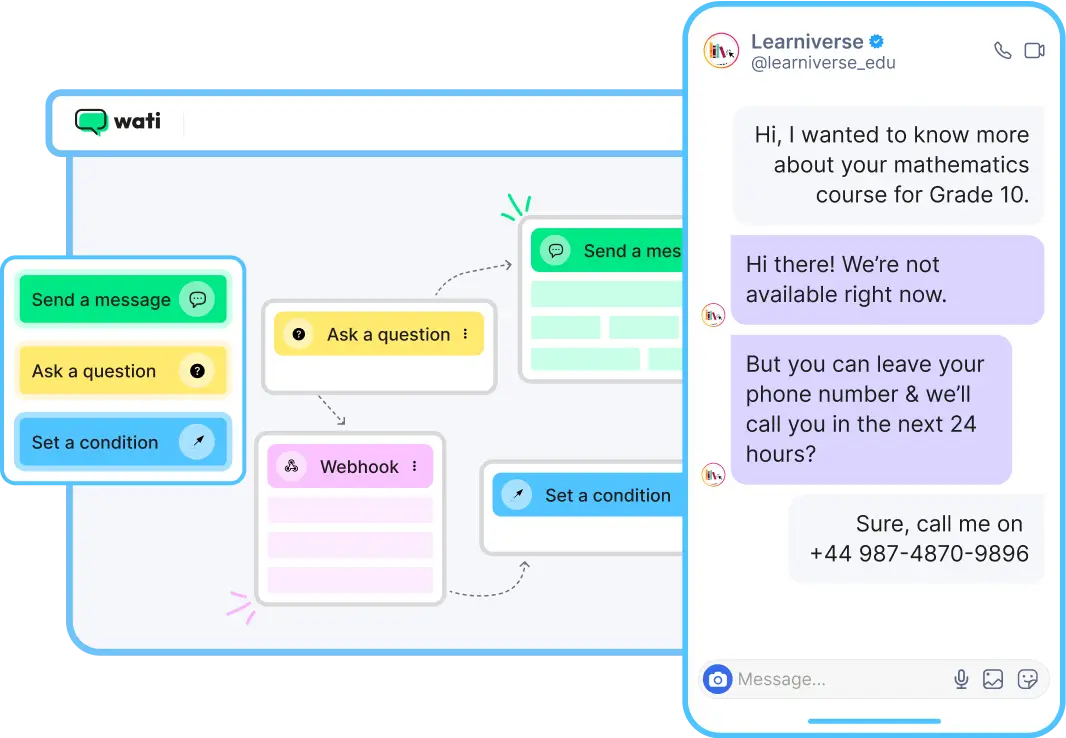Open the options menu on the Ask a question node
Screen dimensions: 1066x738
466,334
